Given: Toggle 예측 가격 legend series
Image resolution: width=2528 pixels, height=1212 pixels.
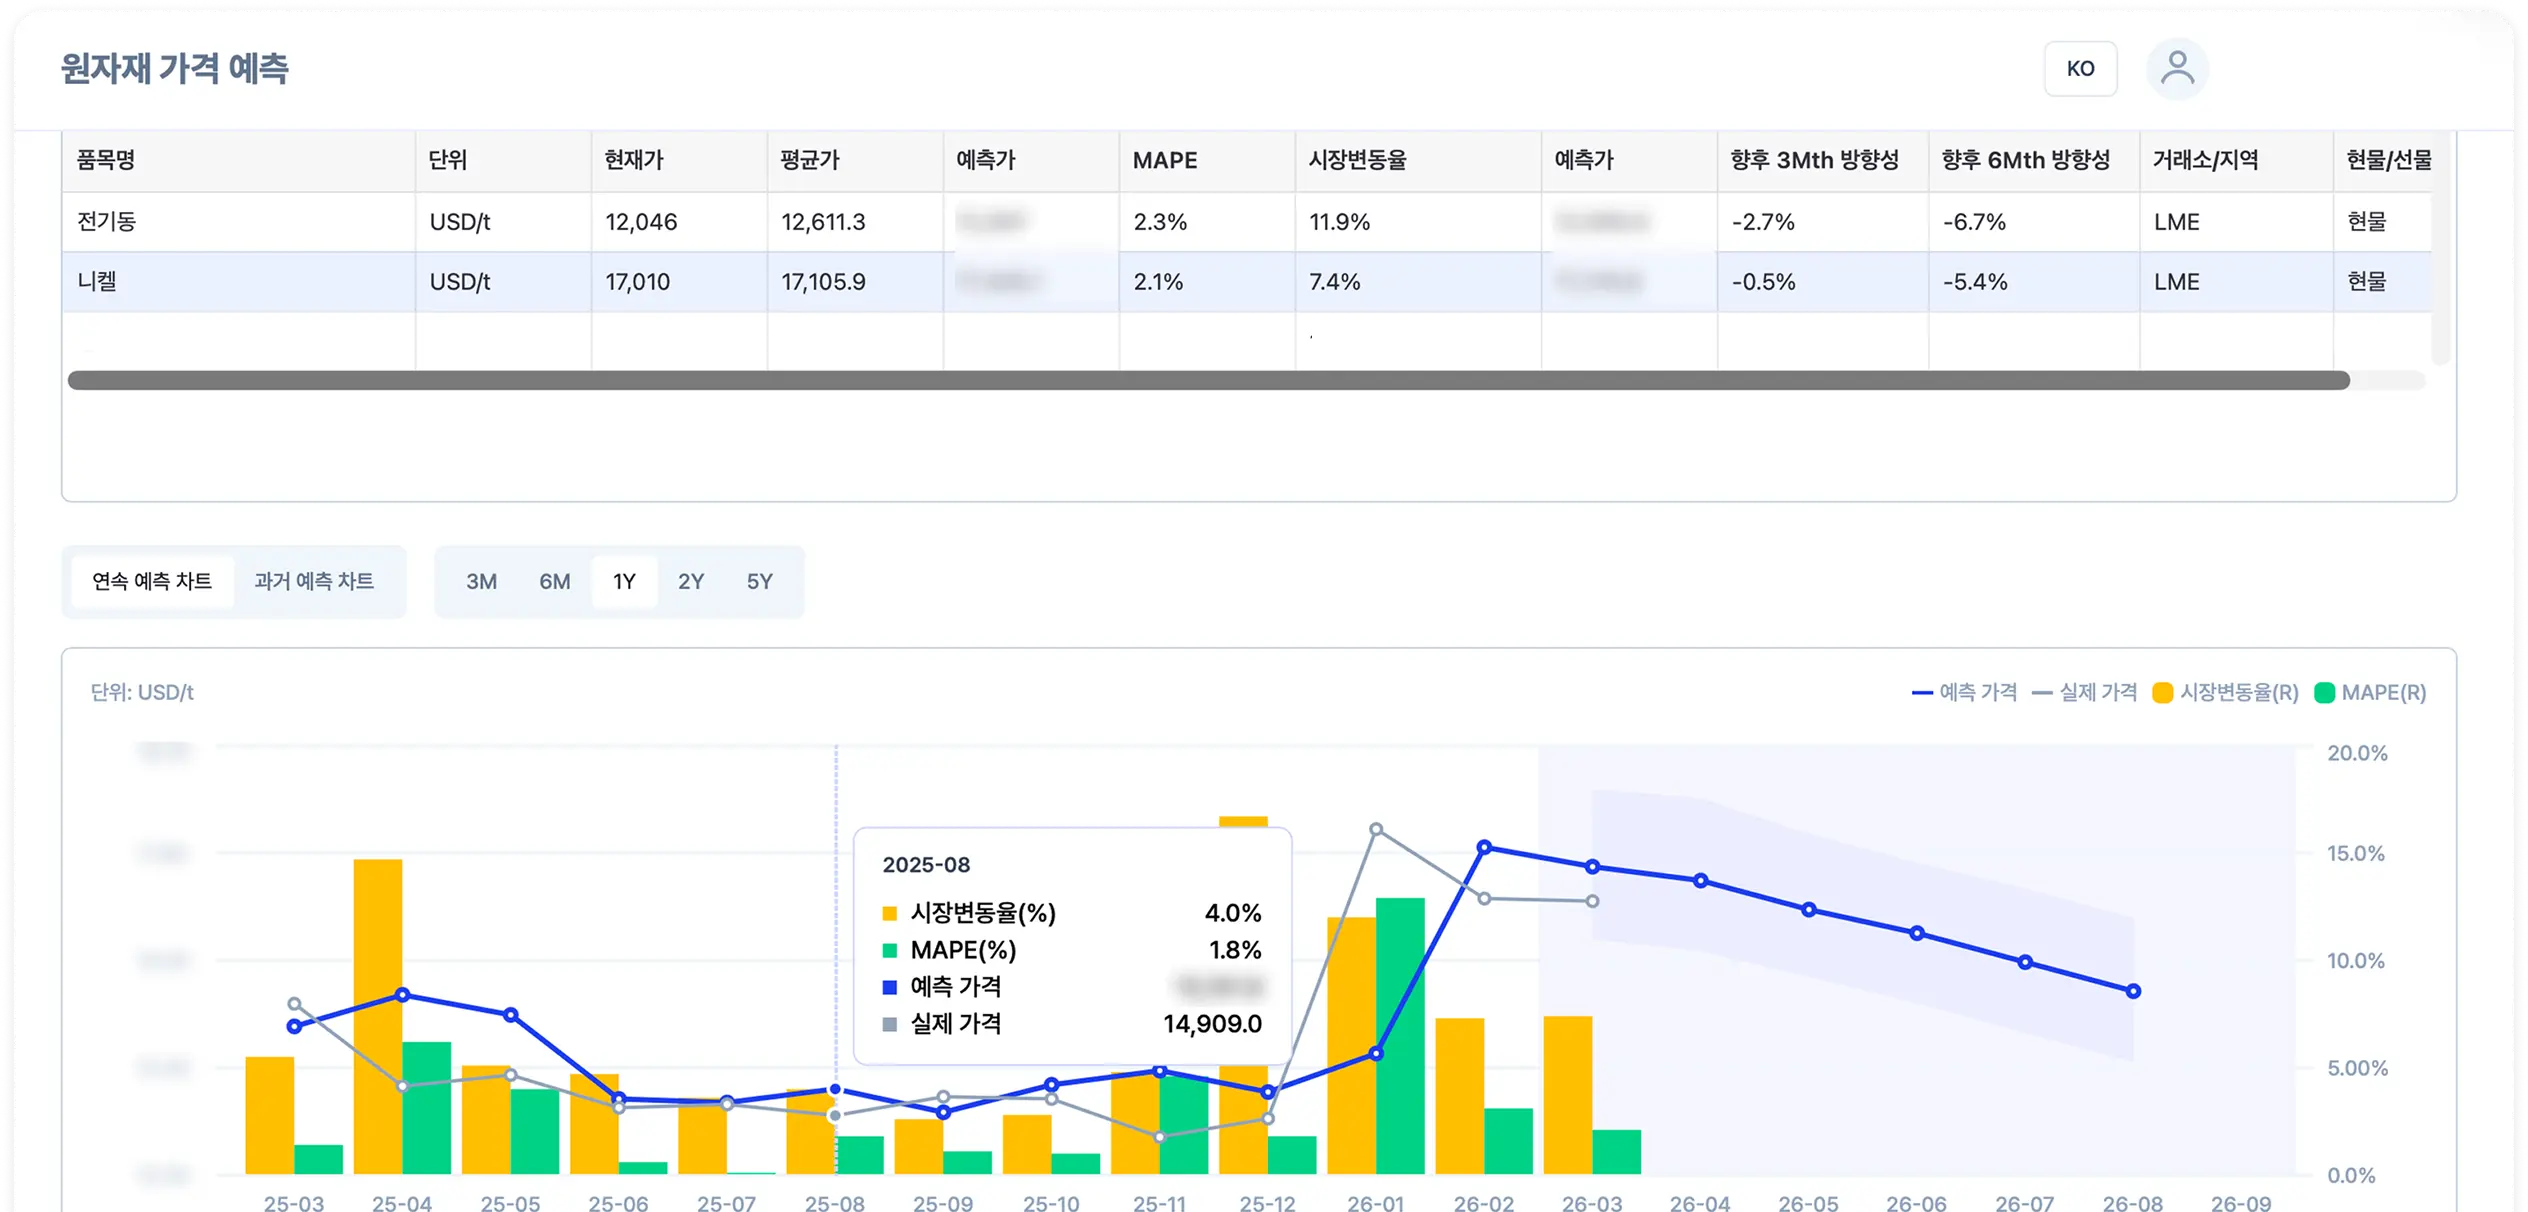Looking at the screenshot, I should 1964,692.
